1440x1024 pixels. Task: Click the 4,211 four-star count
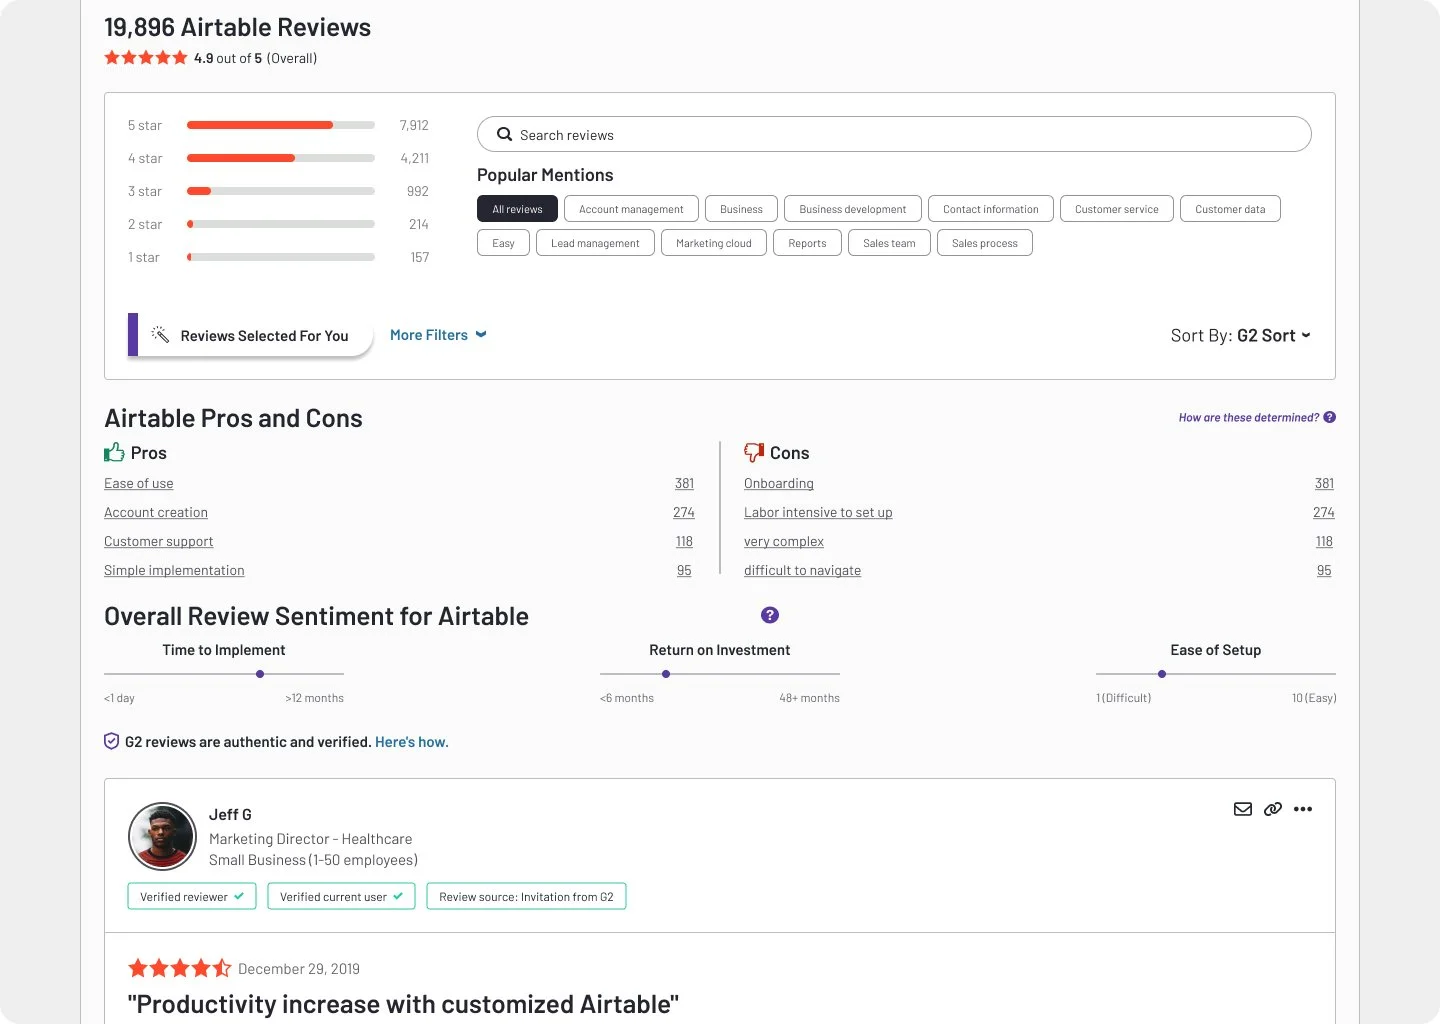pyautogui.click(x=415, y=158)
